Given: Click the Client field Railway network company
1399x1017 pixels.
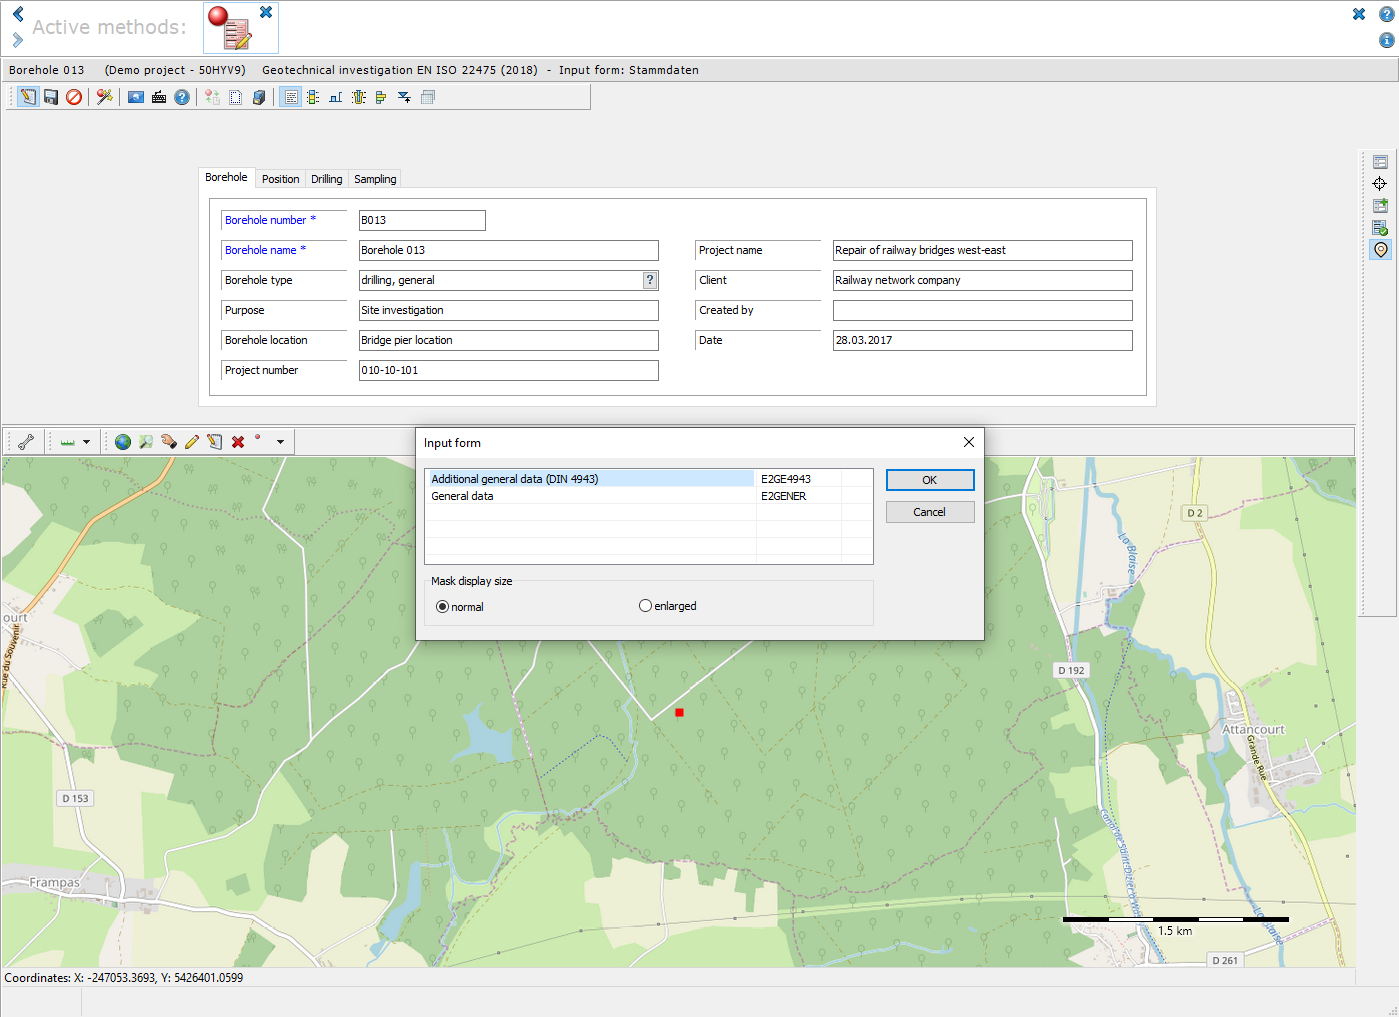Looking at the screenshot, I should (x=983, y=280).
